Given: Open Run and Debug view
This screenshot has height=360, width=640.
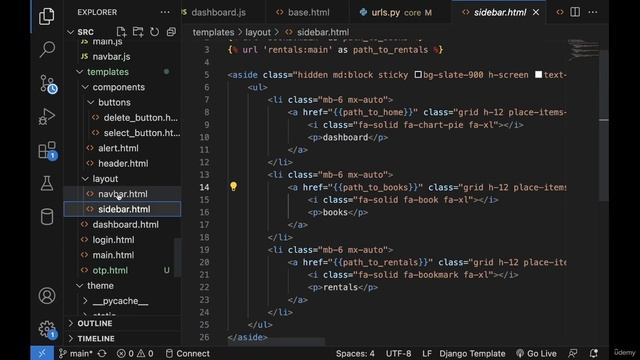Looking at the screenshot, I should 47,117.
